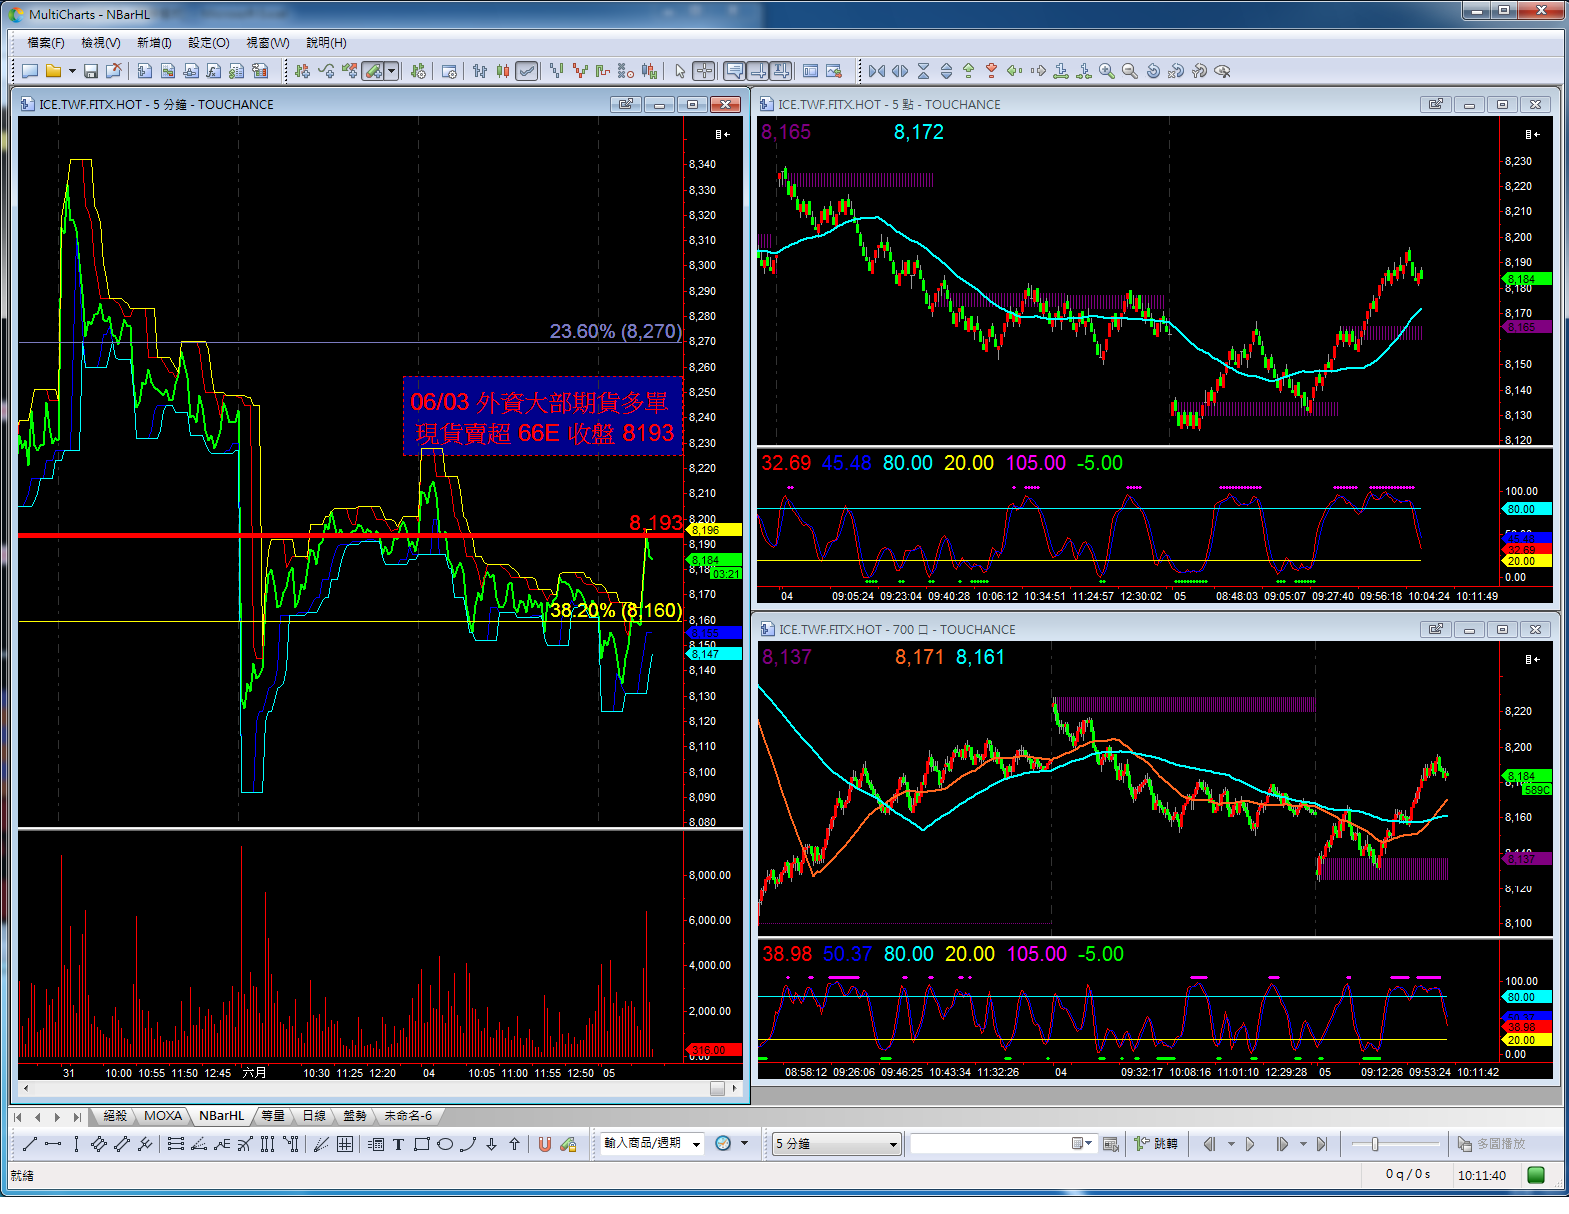
Task: Open the 檔案(F) menu
Action: (46, 43)
